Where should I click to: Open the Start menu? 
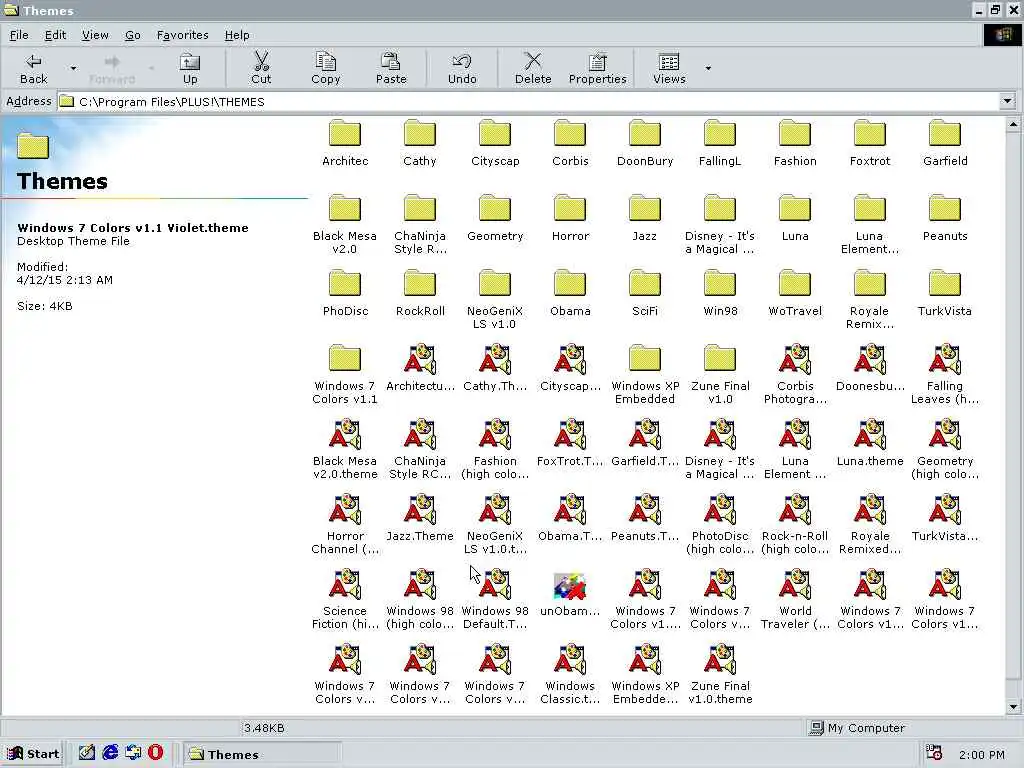coord(33,754)
